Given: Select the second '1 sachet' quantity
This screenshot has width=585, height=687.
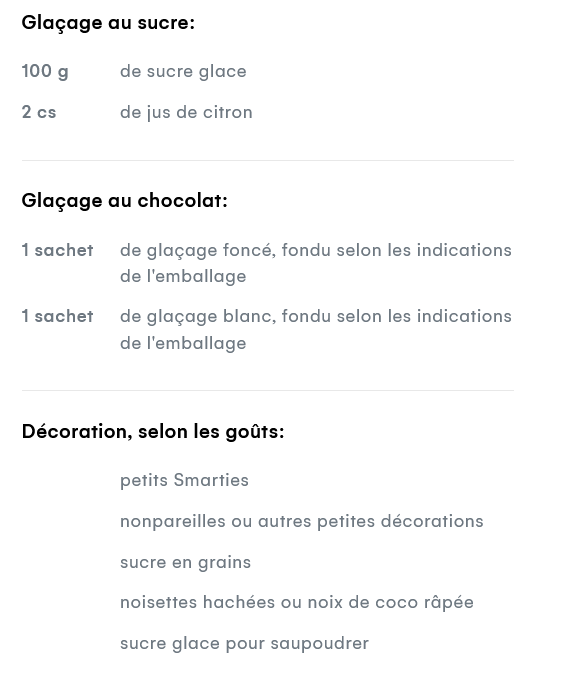Looking at the screenshot, I should (57, 316).
